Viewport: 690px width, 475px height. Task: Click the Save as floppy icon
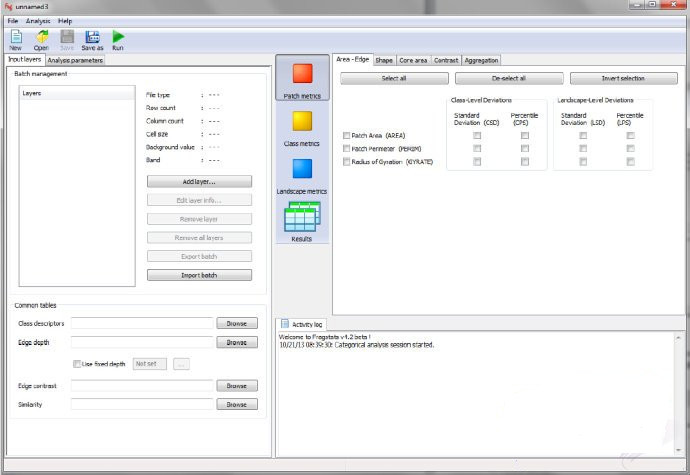pos(92,37)
